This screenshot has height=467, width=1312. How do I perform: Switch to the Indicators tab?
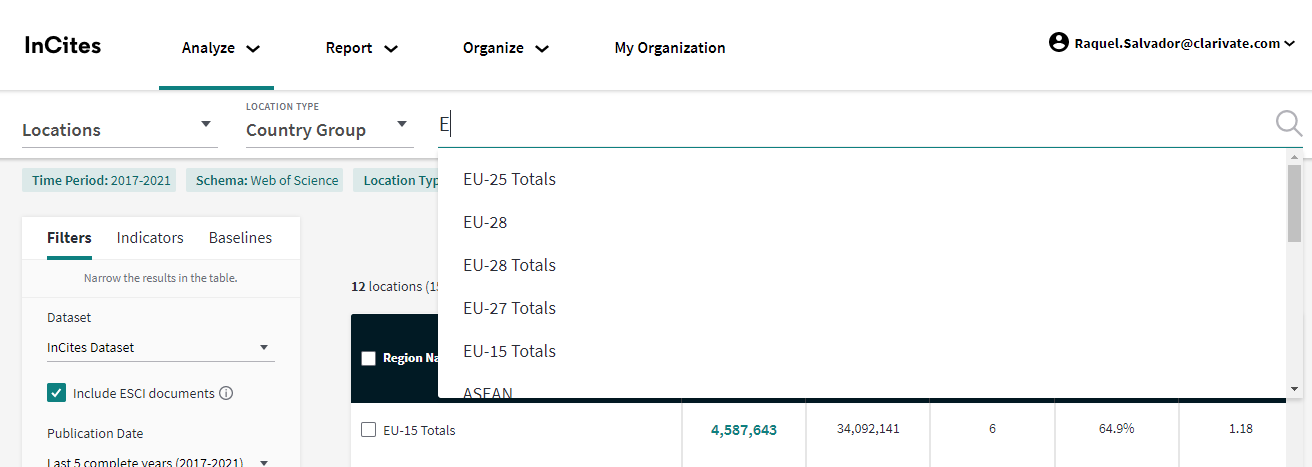150,238
